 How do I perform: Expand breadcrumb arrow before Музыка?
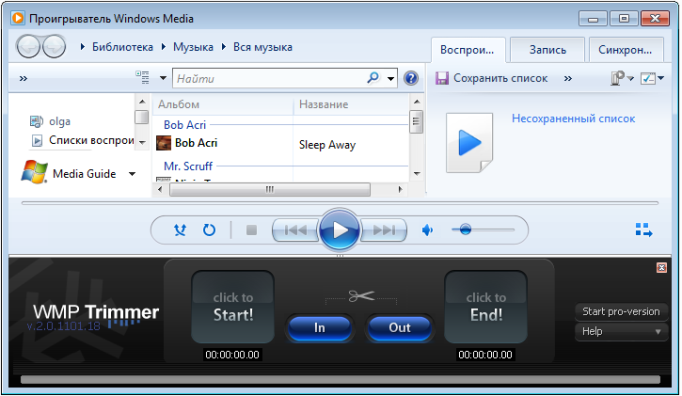[164, 47]
